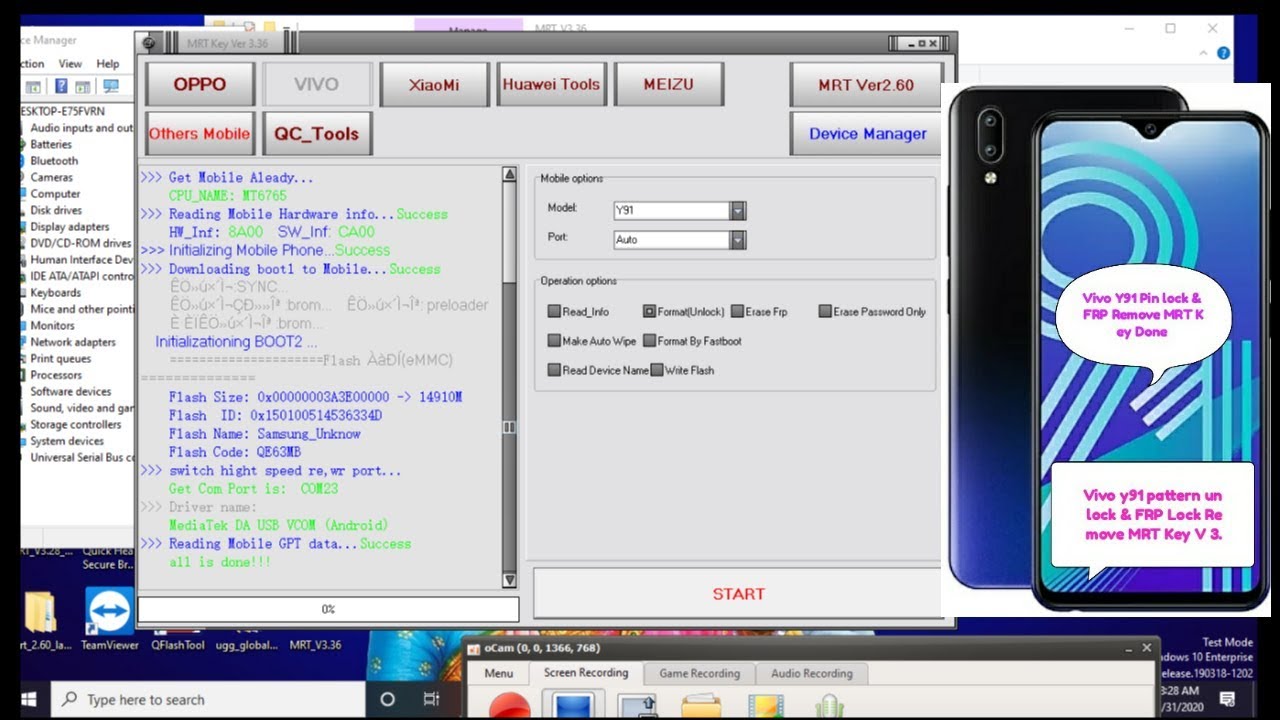Toggle the Format(Unlock) checkbox
1280x720 pixels.
pos(649,311)
